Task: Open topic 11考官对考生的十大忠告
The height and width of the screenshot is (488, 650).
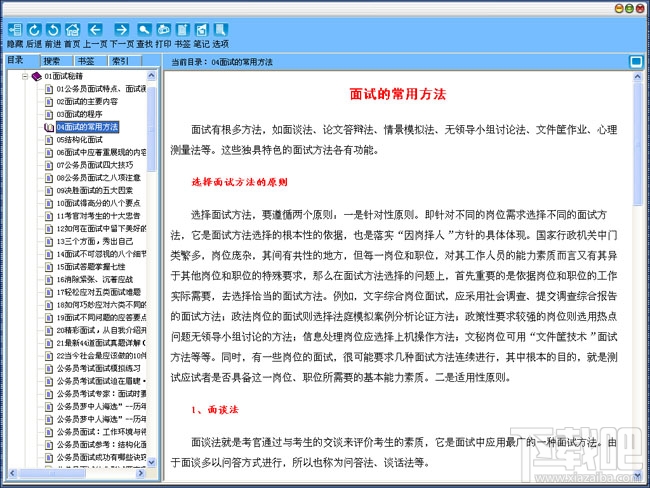Action: point(99,216)
